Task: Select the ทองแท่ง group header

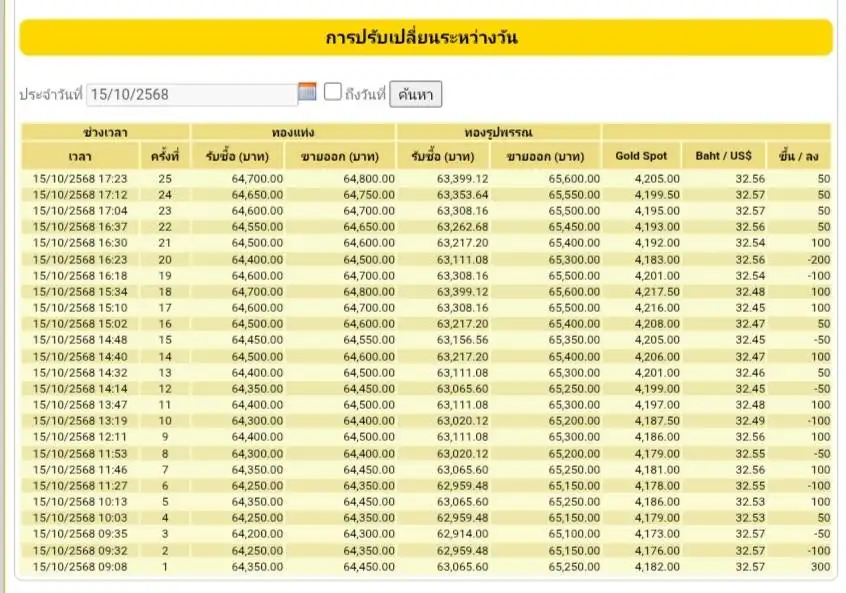Action: 293,132
